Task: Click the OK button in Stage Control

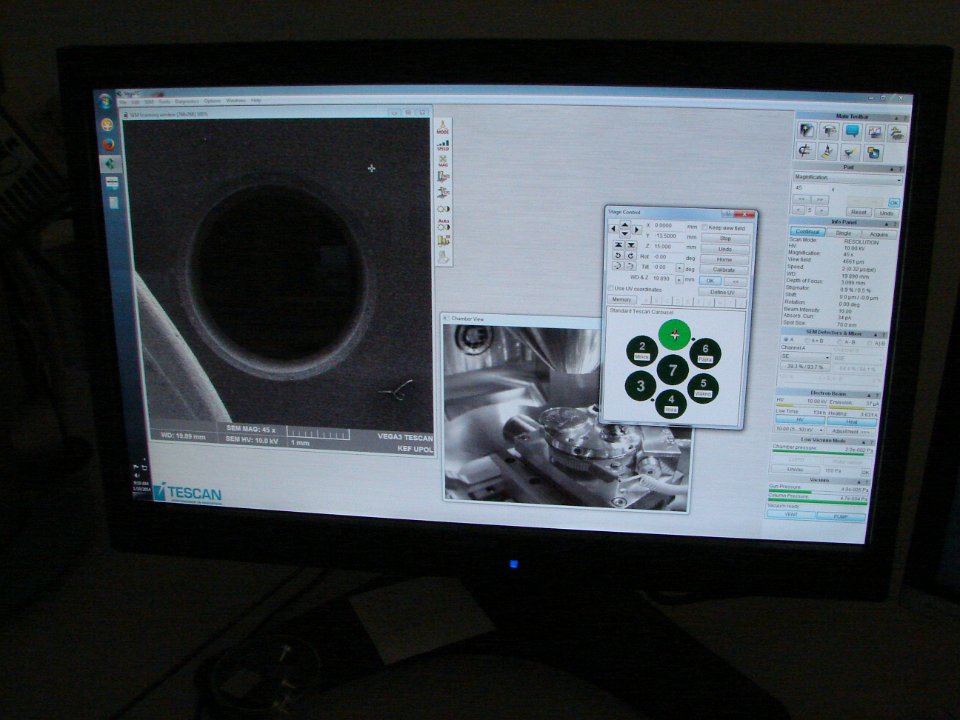Action: (x=710, y=280)
